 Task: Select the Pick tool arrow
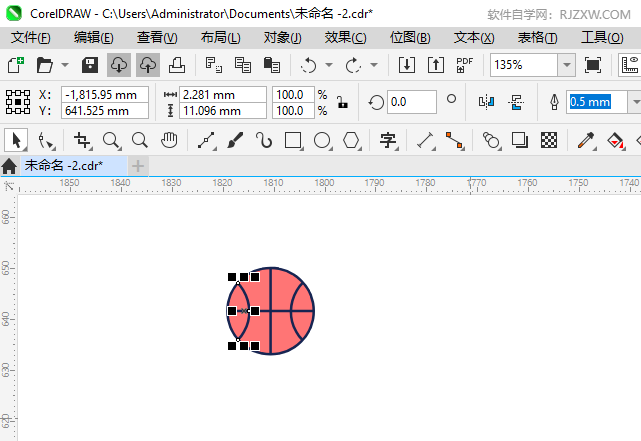tap(16, 140)
